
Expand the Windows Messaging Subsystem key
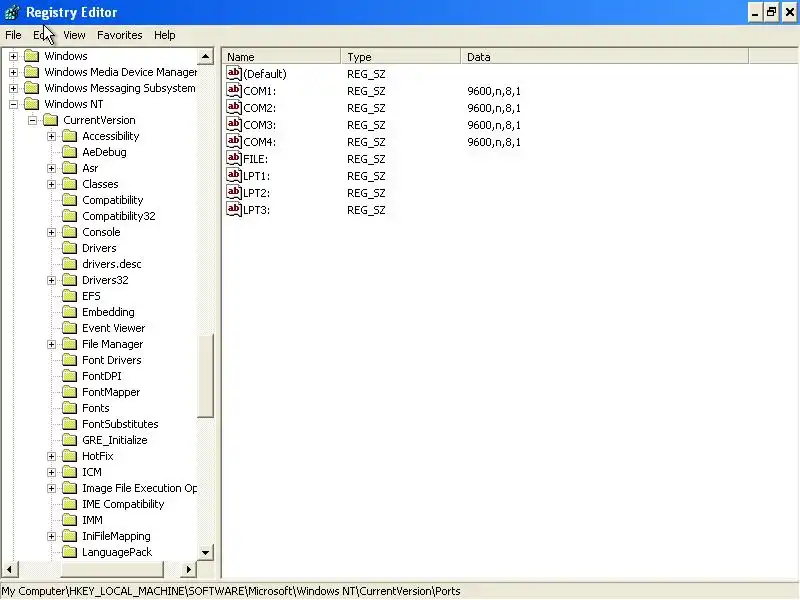point(14,88)
